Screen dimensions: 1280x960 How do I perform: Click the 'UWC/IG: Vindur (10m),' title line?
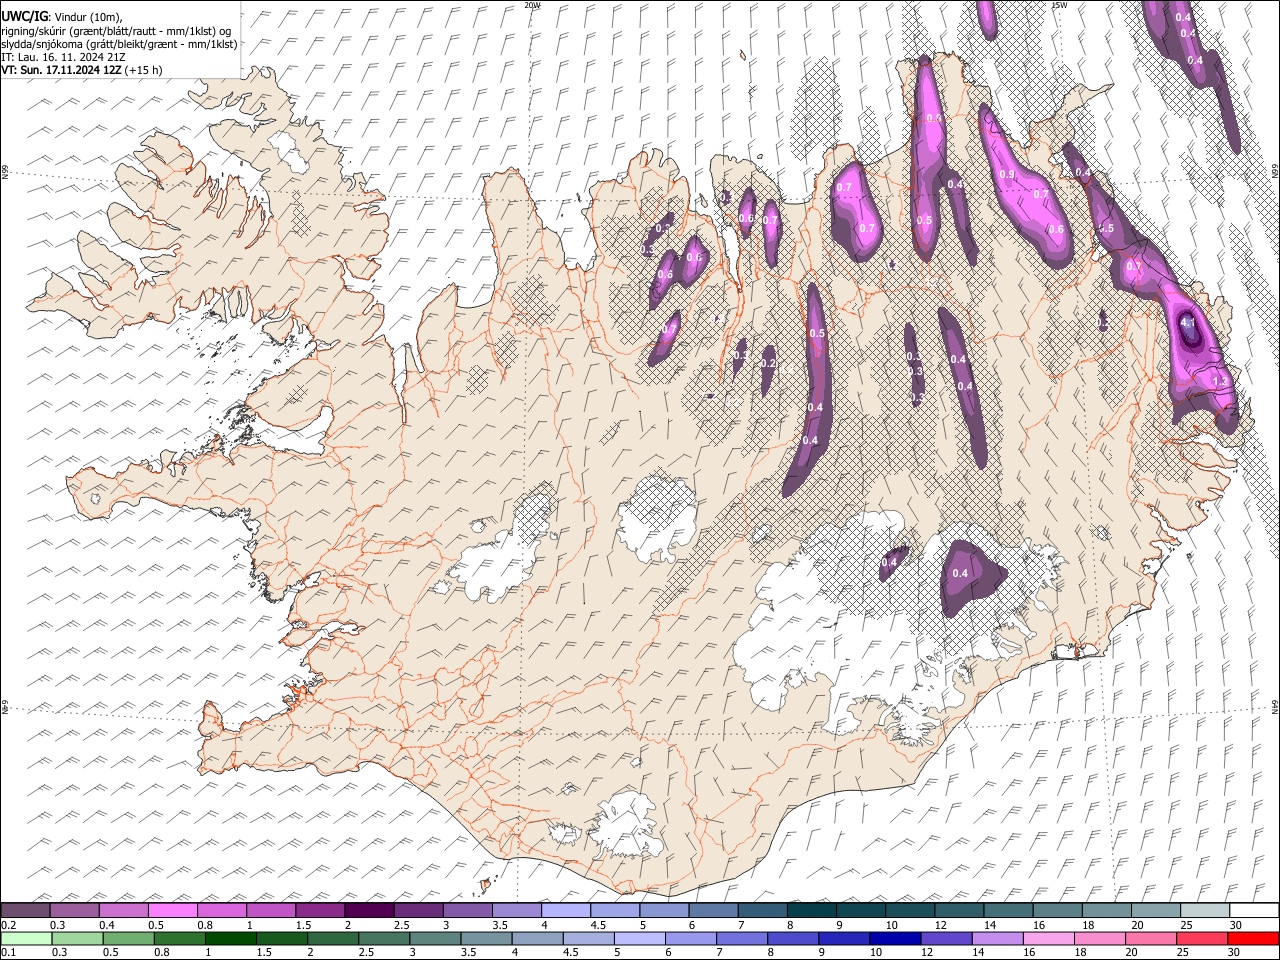point(62,17)
